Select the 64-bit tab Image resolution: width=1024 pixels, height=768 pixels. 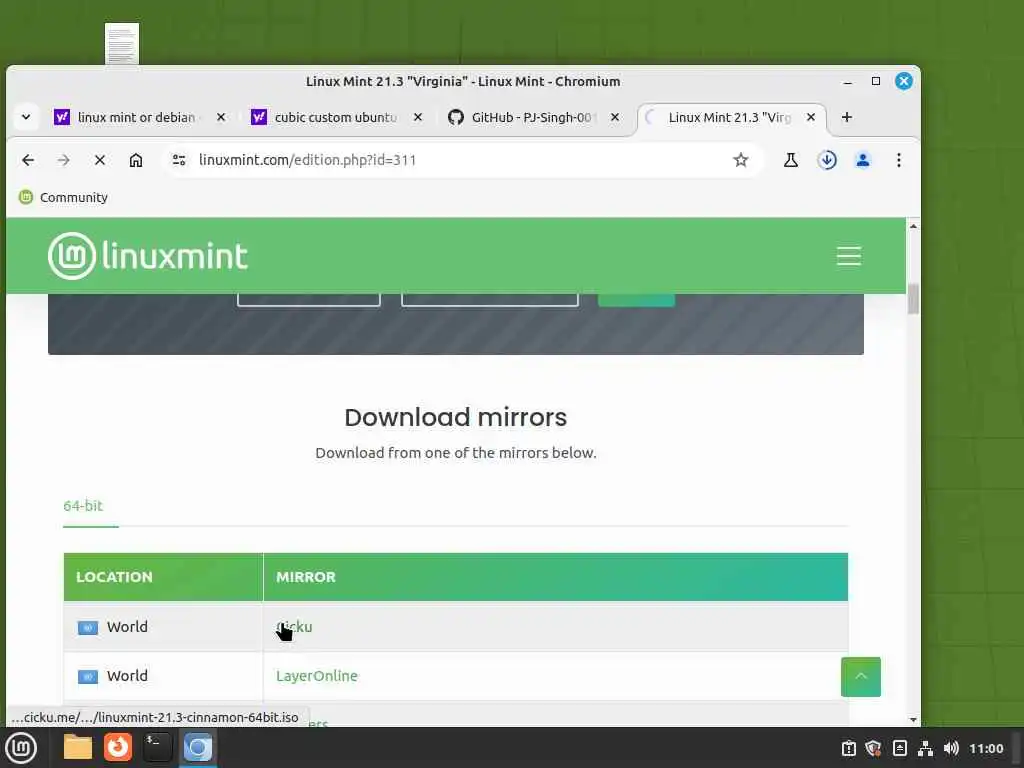83,505
